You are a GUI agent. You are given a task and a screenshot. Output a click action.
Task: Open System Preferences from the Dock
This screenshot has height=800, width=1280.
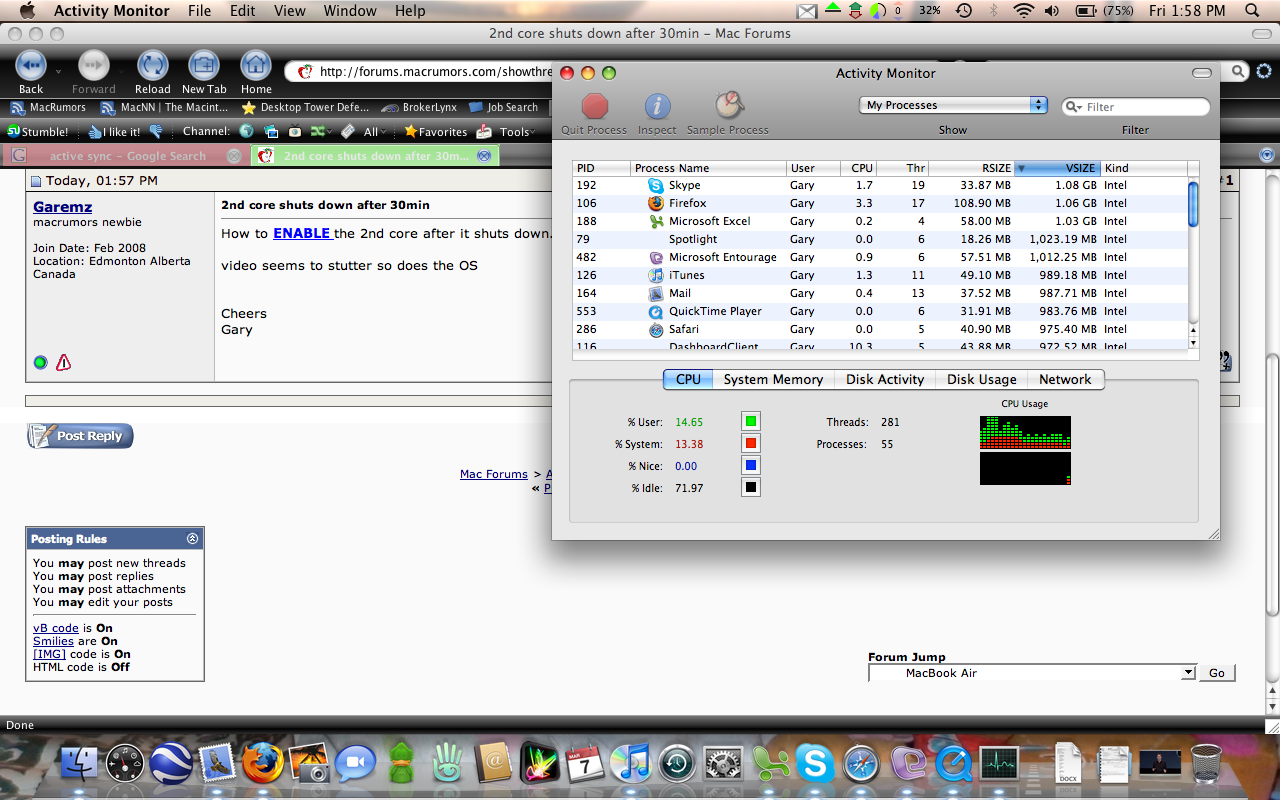click(x=722, y=765)
